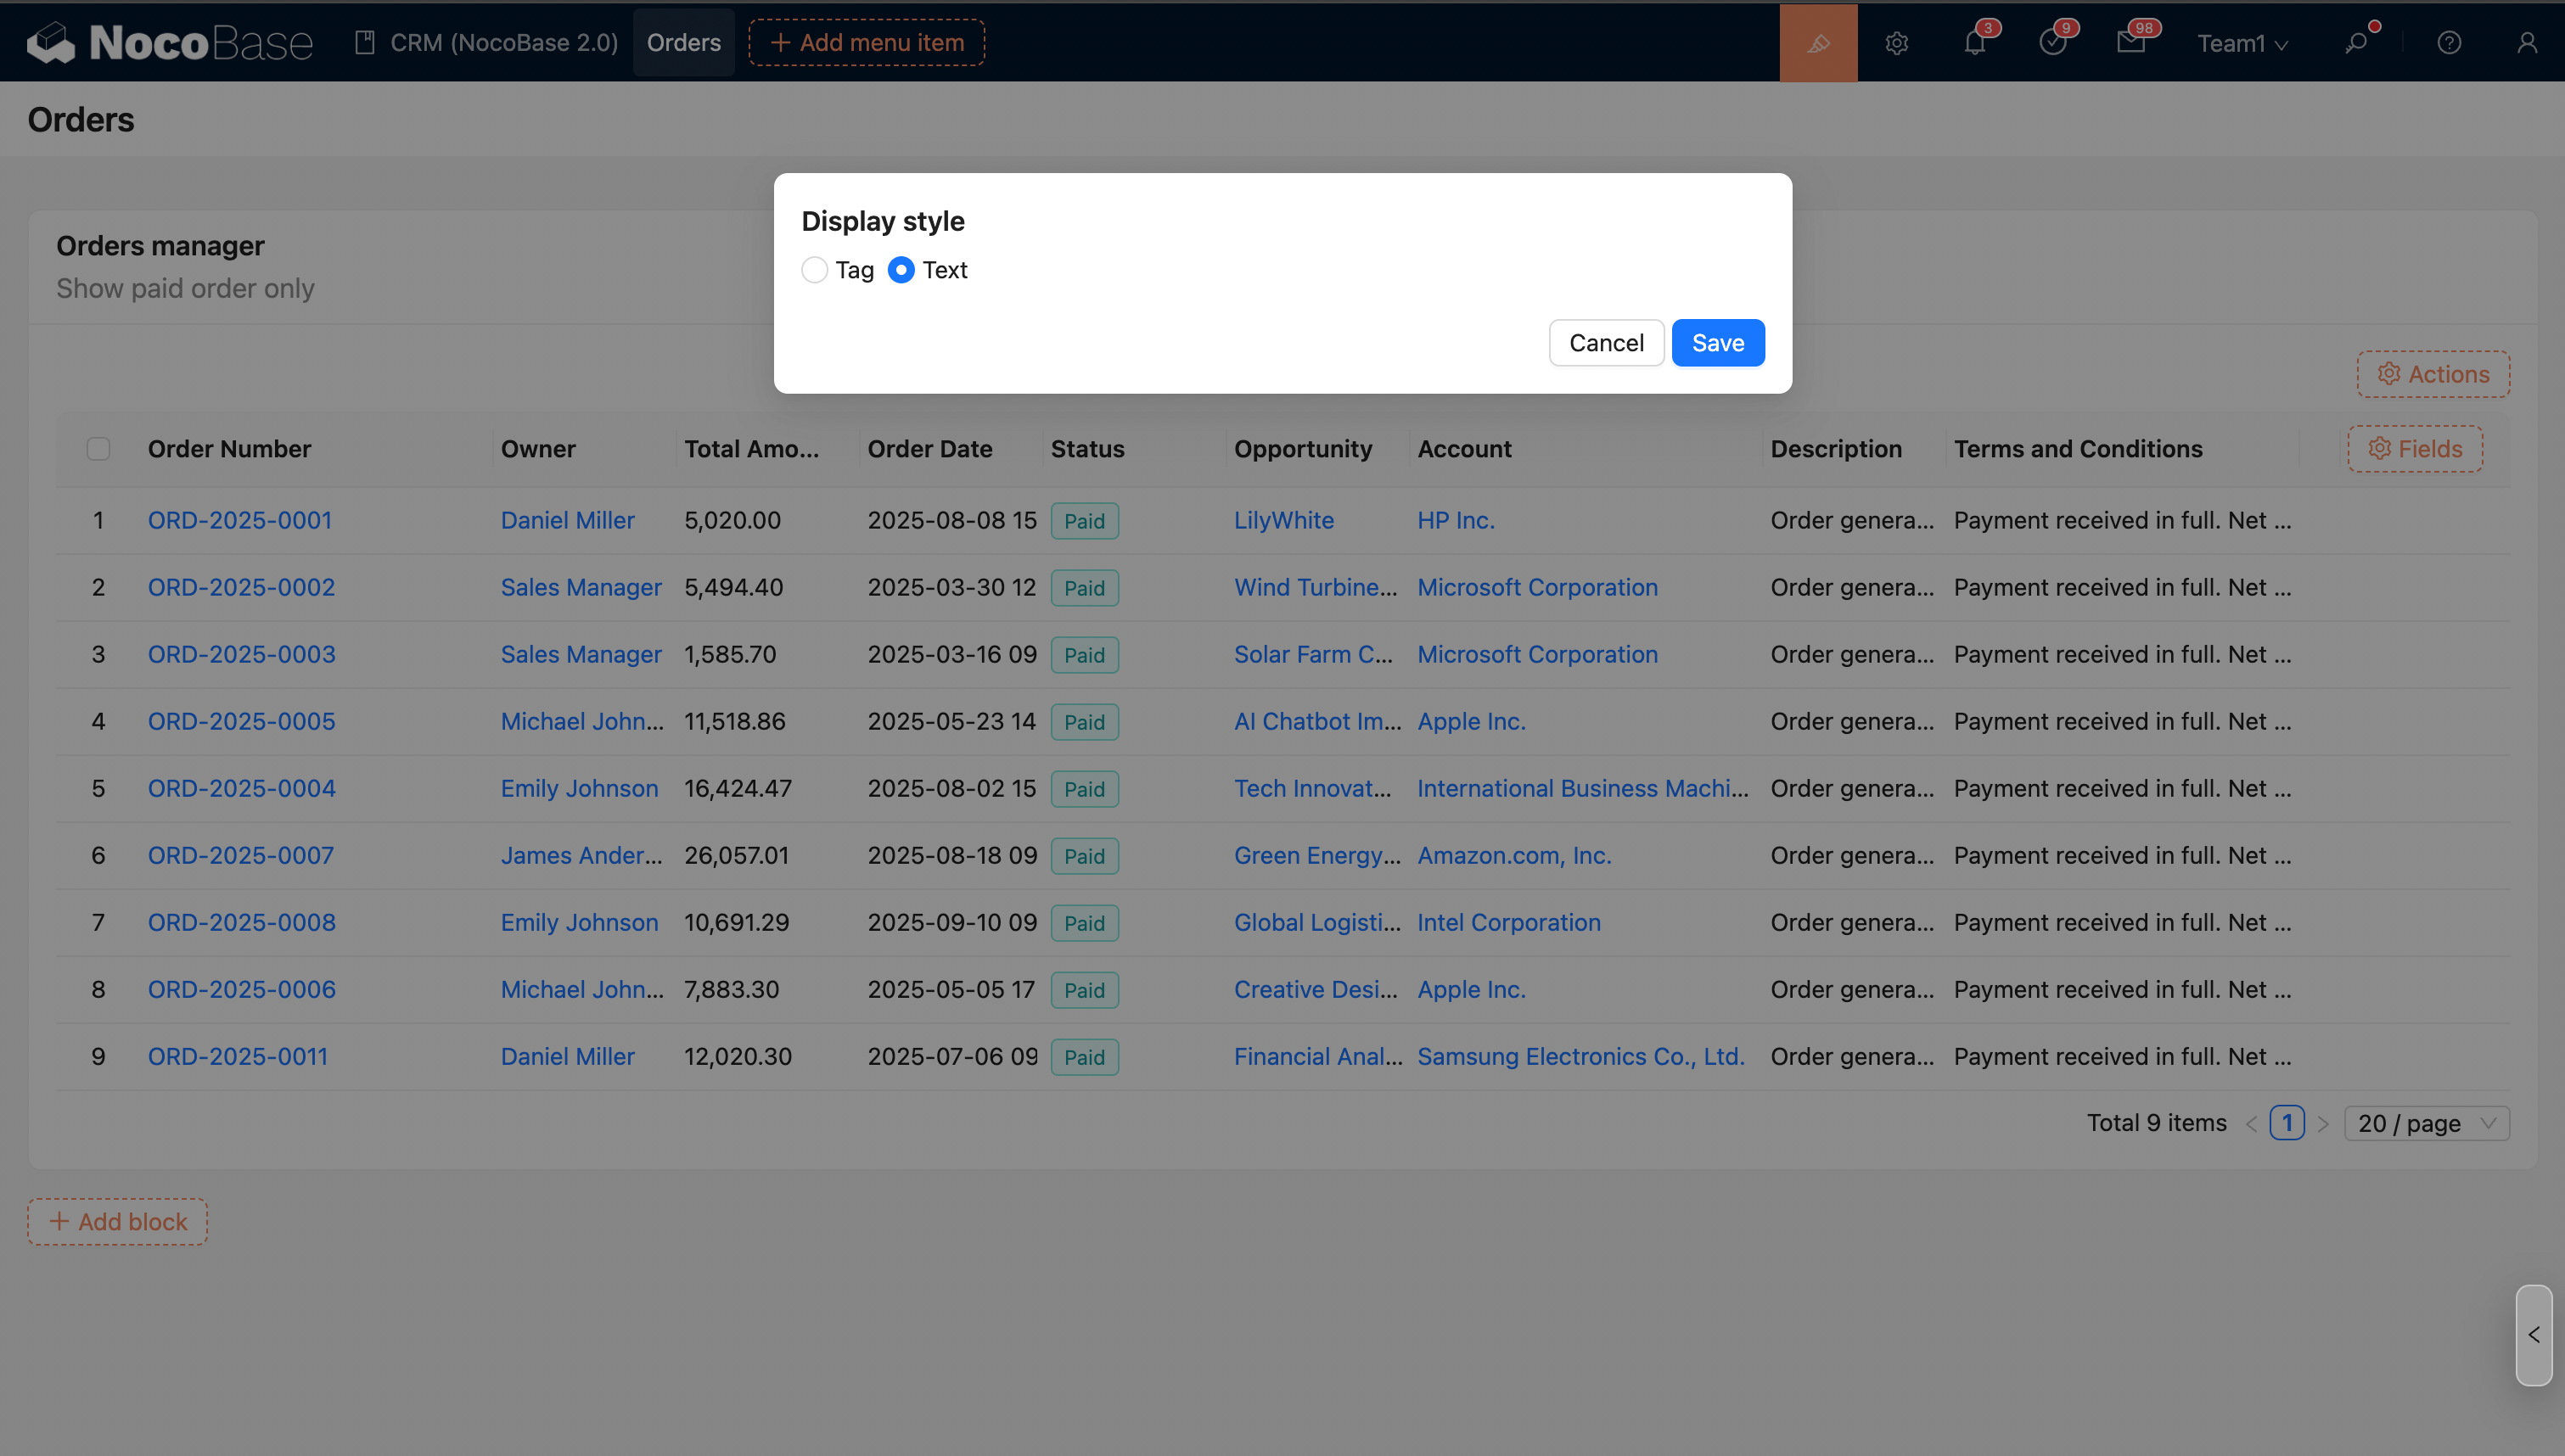Viewport: 2565px width, 1456px height.
Task: Expand the Team1 dropdown
Action: coord(2242,43)
